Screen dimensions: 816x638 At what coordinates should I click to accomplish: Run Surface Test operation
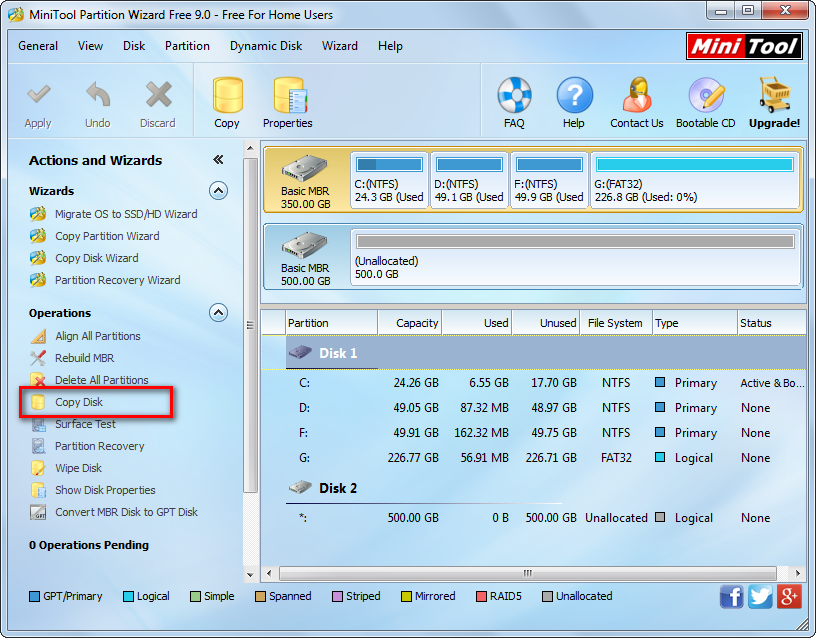pos(85,424)
